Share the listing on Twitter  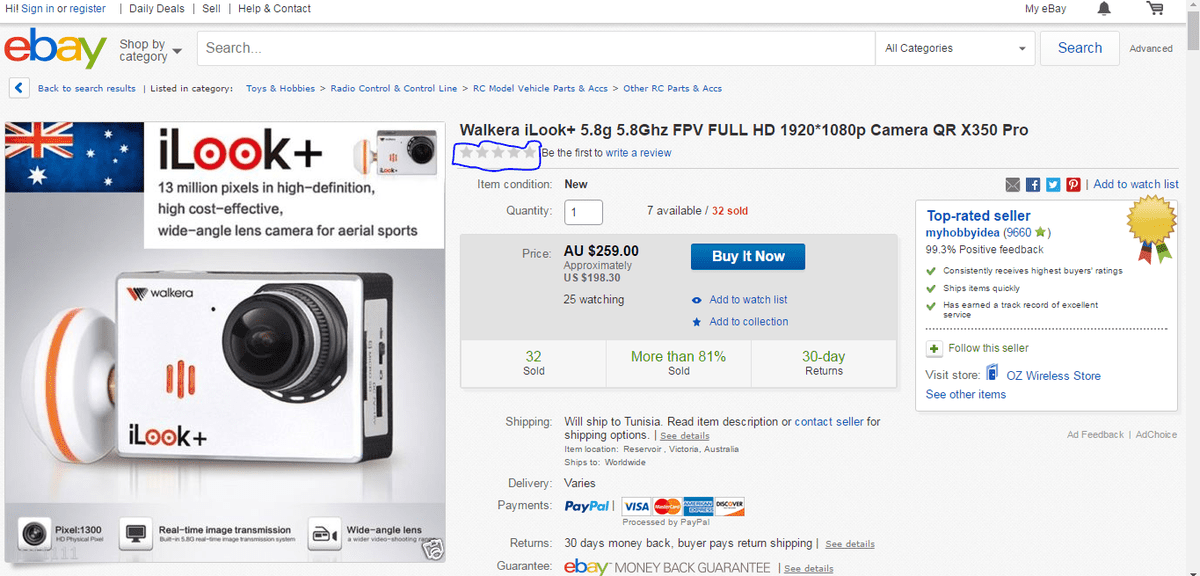[1053, 185]
